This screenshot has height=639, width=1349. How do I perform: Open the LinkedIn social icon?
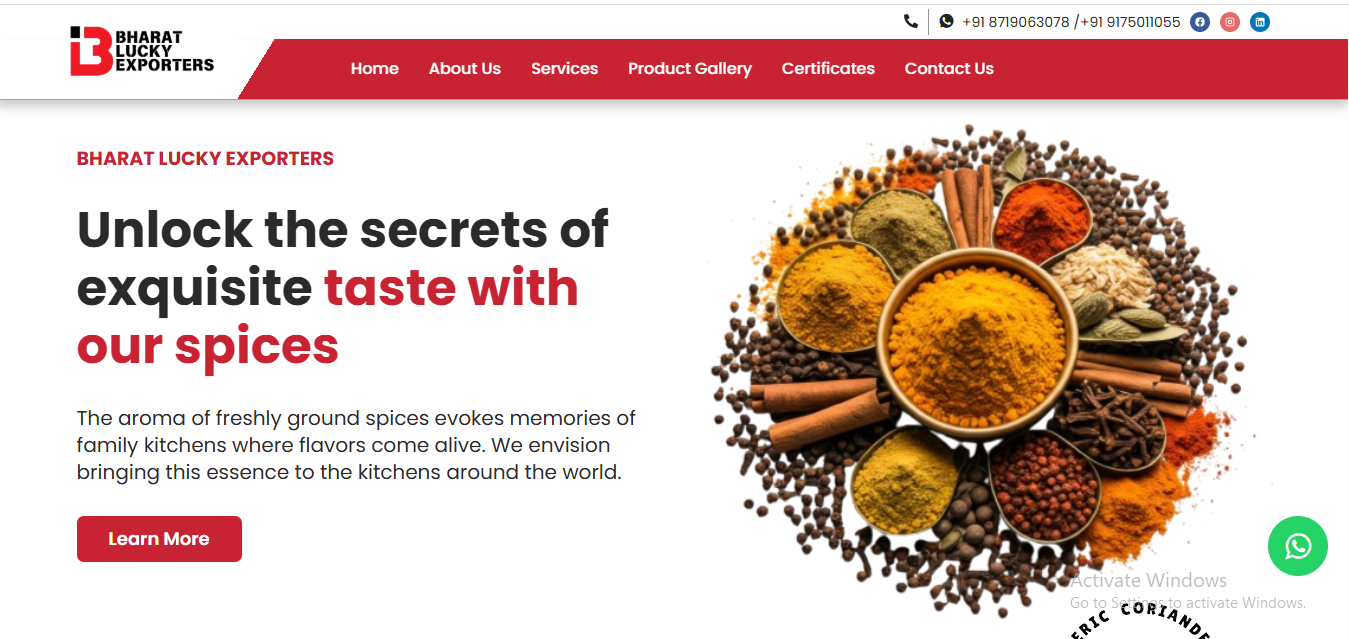click(1260, 22)
